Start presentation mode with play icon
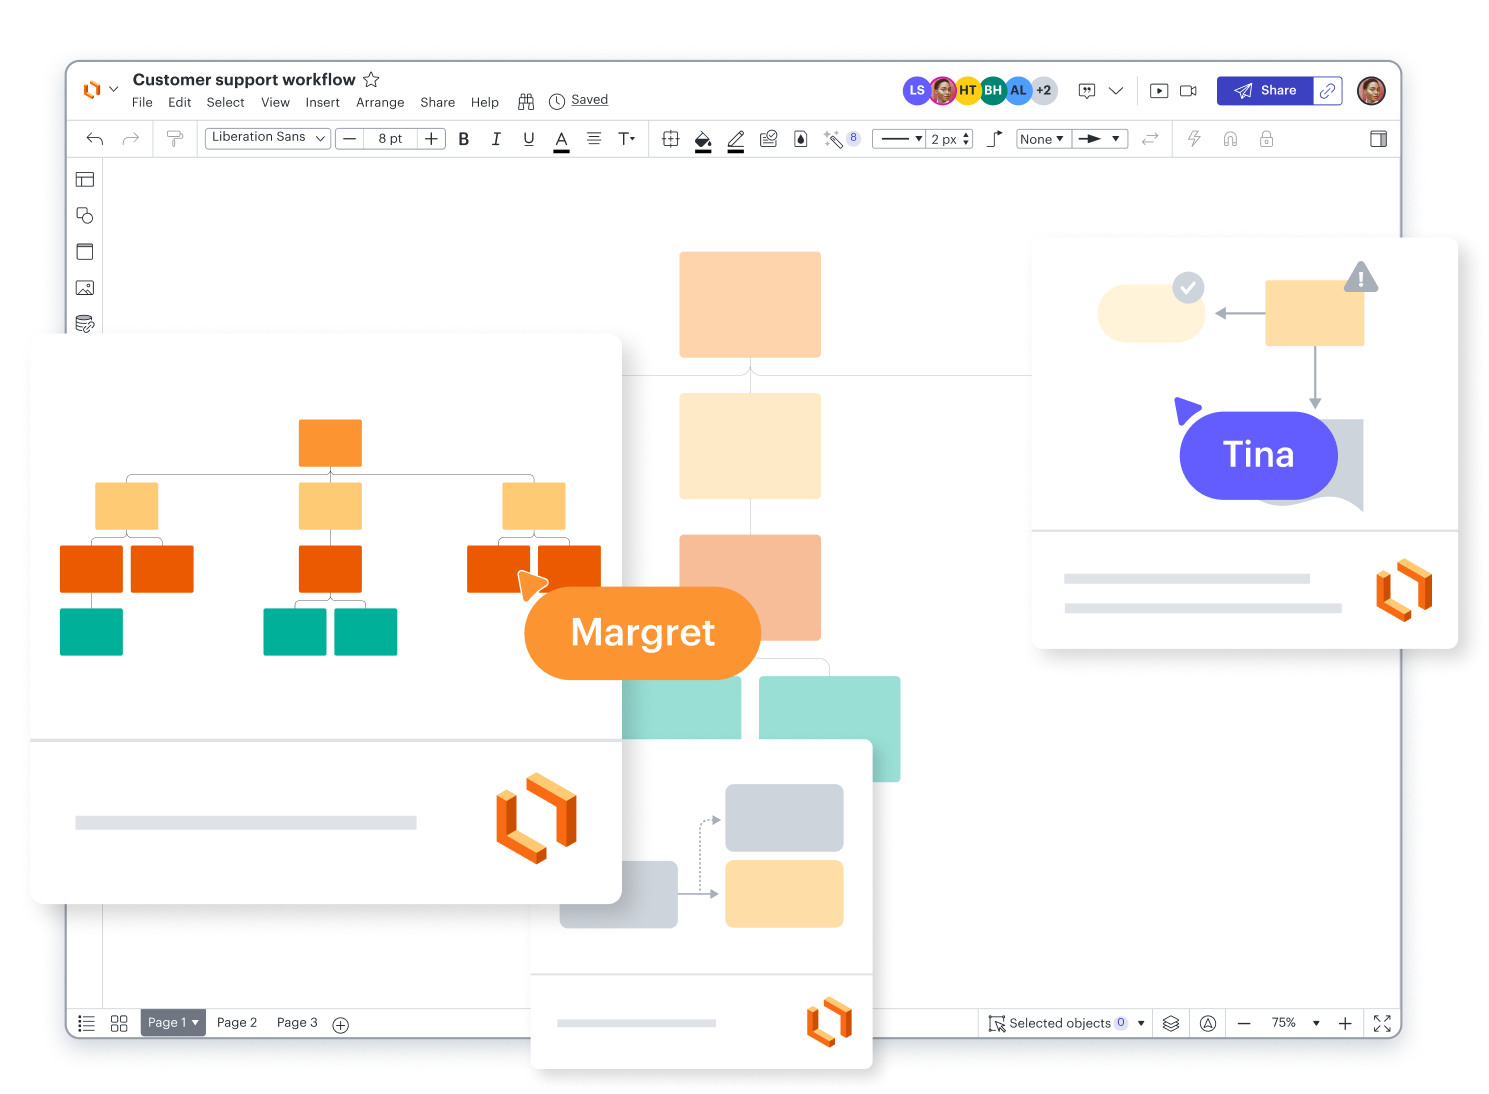The height and width of the screenshot is (1094, 1489). (1159, 91)
